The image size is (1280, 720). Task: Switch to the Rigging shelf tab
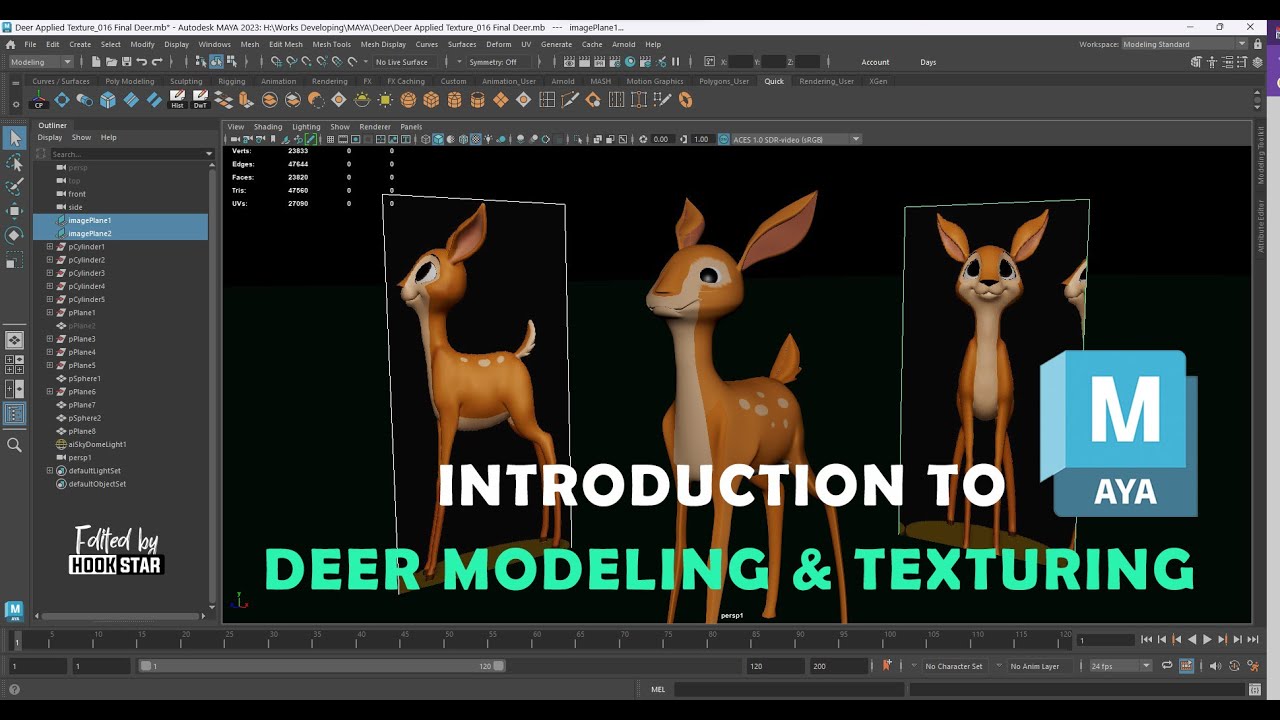tap(232, 81)
